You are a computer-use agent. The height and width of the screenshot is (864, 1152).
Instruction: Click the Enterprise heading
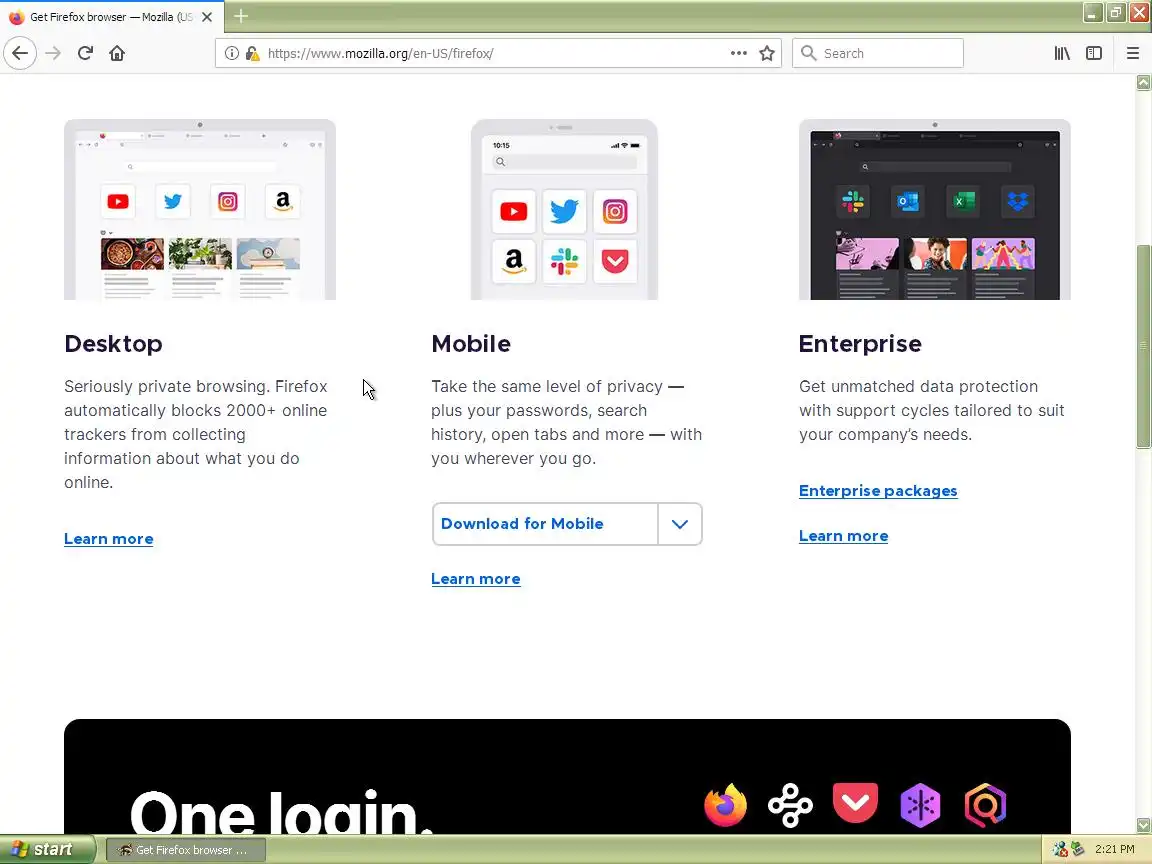(x=860, y=344)
